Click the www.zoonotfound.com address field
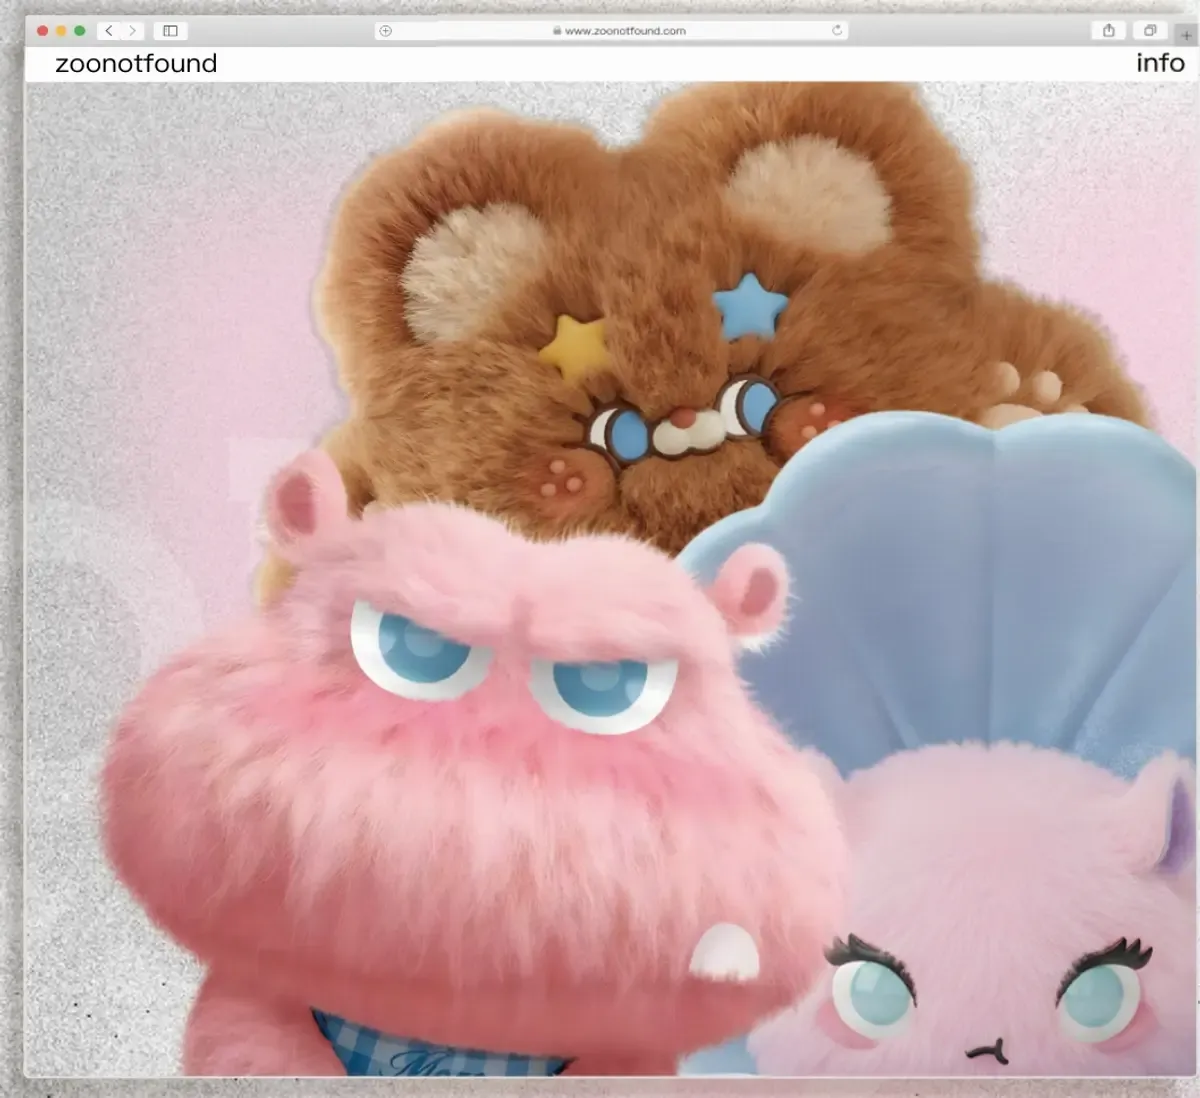 625,31
